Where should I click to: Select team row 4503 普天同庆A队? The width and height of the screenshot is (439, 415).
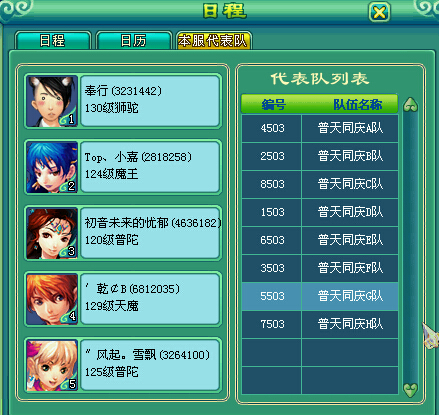coord(320,128)
